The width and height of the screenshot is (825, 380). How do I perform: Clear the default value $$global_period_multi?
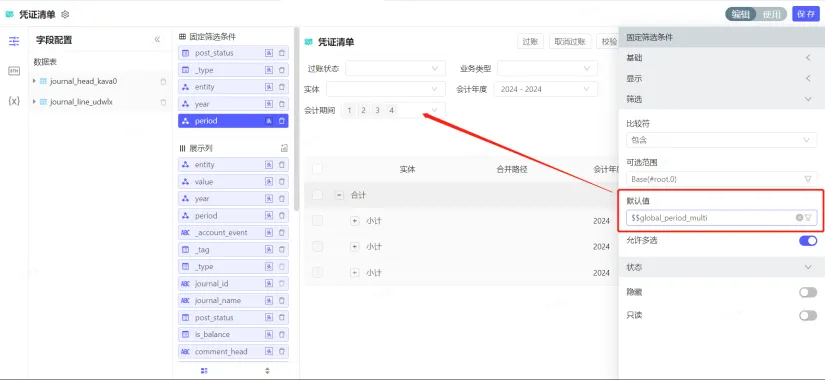[799, 217]
